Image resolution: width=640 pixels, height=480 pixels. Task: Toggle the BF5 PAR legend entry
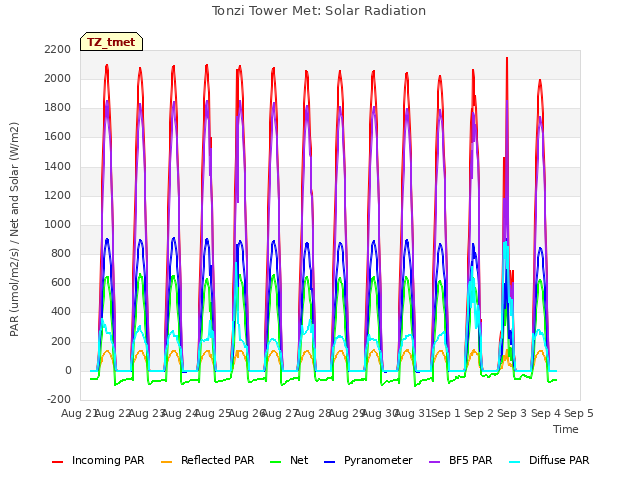tap(461, 460)
